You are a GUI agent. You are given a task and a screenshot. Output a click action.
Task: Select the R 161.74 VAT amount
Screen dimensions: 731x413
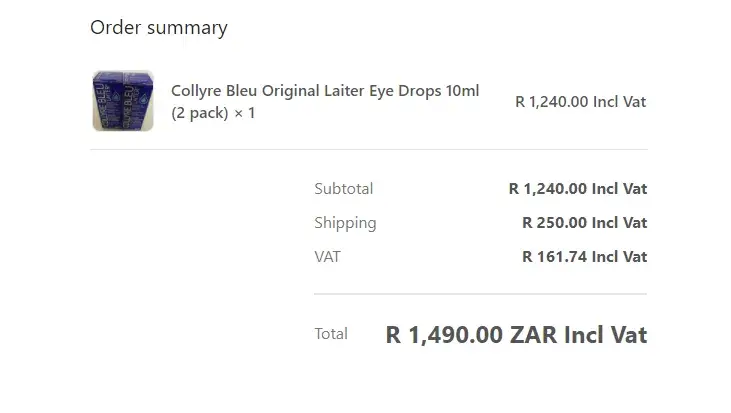pyautogui.click(x=555, y=256)
